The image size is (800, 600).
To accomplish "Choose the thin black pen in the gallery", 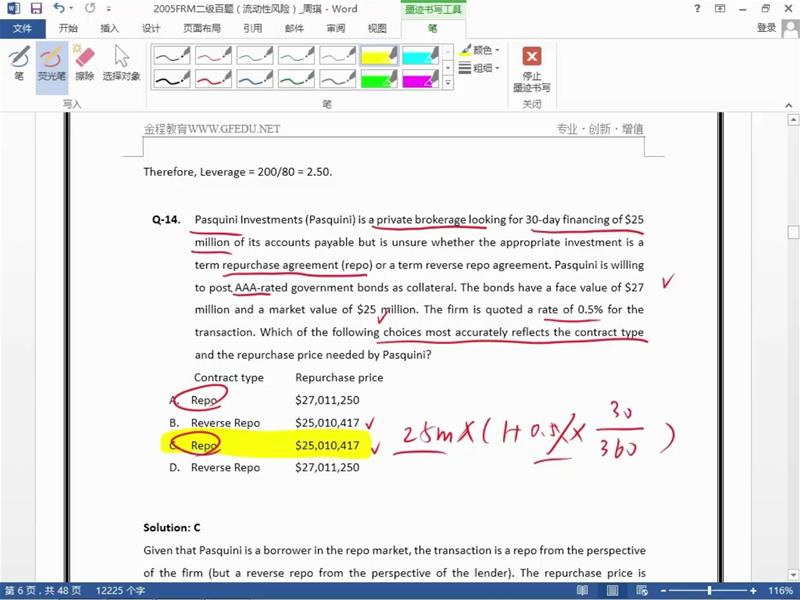I will [x=172, y=55].
